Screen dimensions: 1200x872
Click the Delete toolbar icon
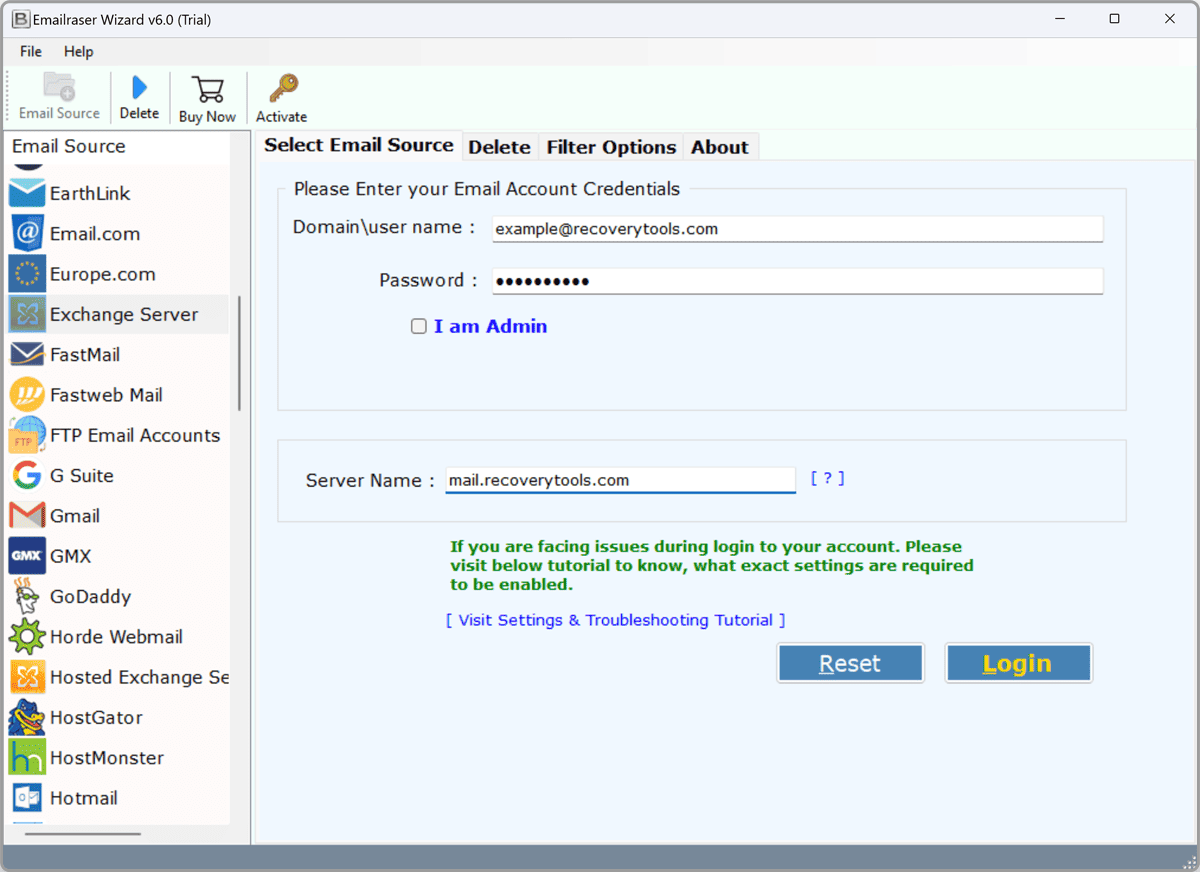pyautogui.click(x=140, y=87)
